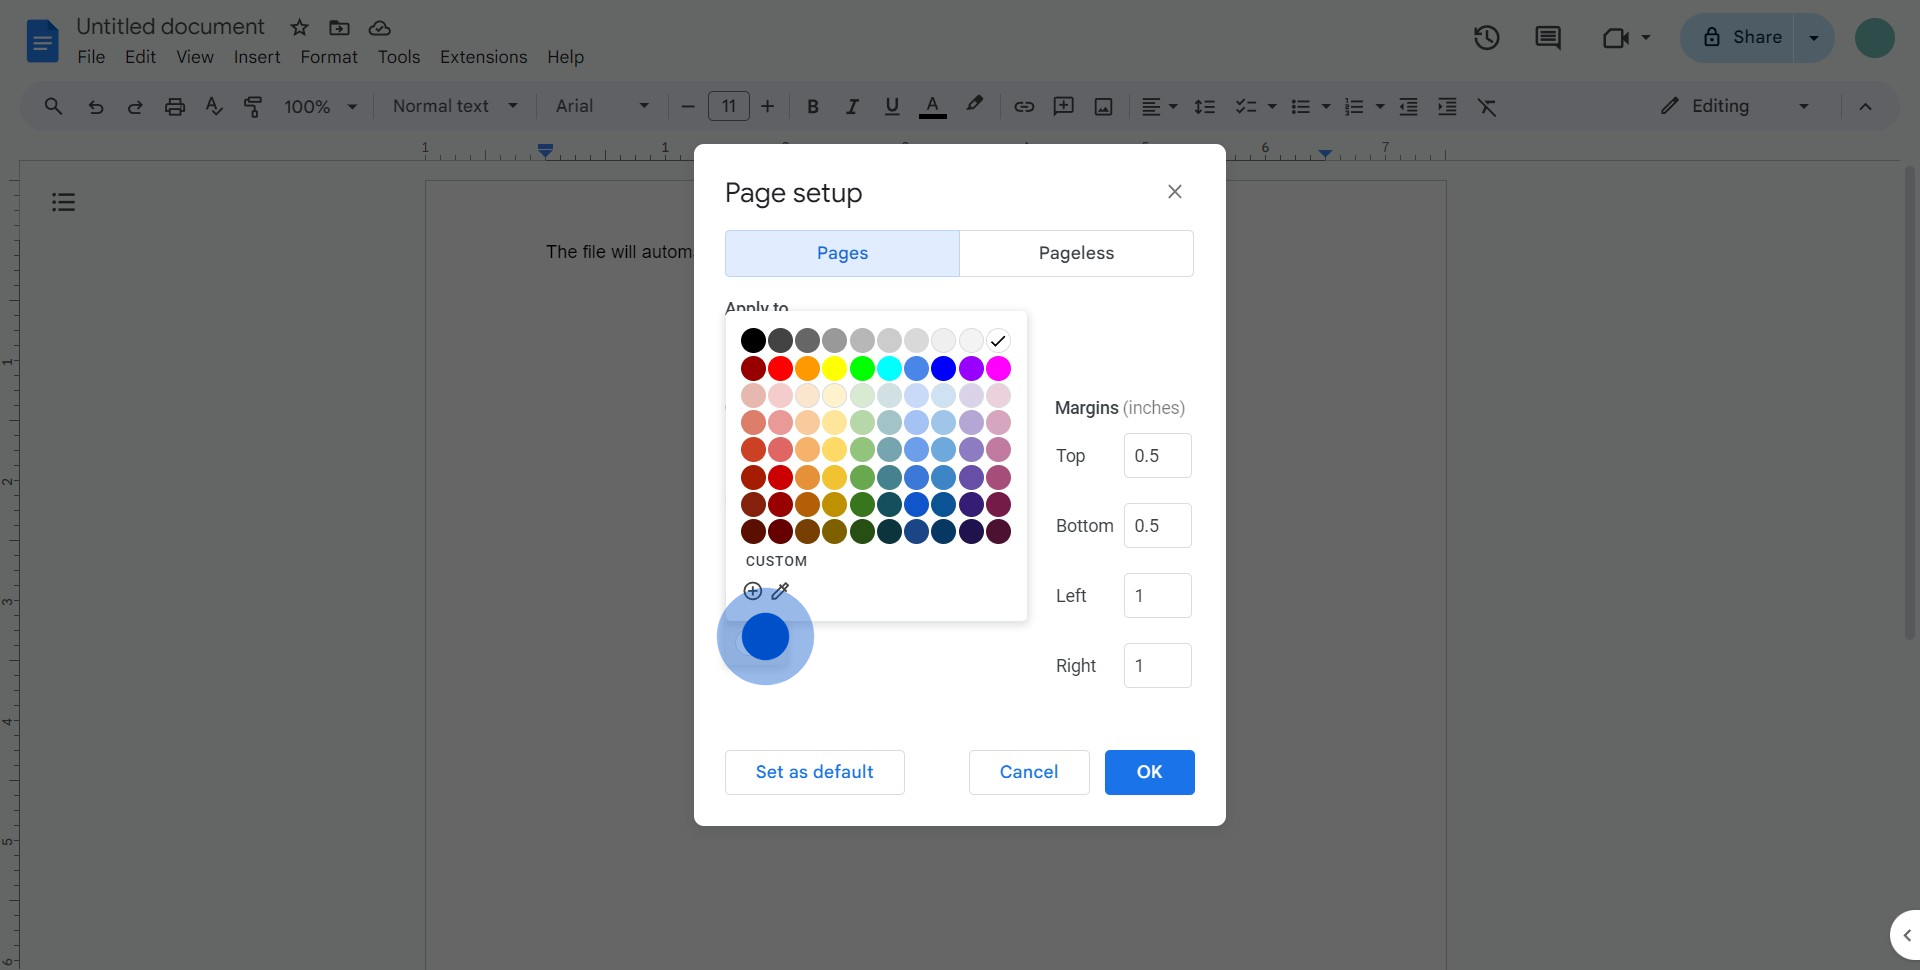Move document to a folder
Screen dimensions: 1920x970
[x=340, y=28]
